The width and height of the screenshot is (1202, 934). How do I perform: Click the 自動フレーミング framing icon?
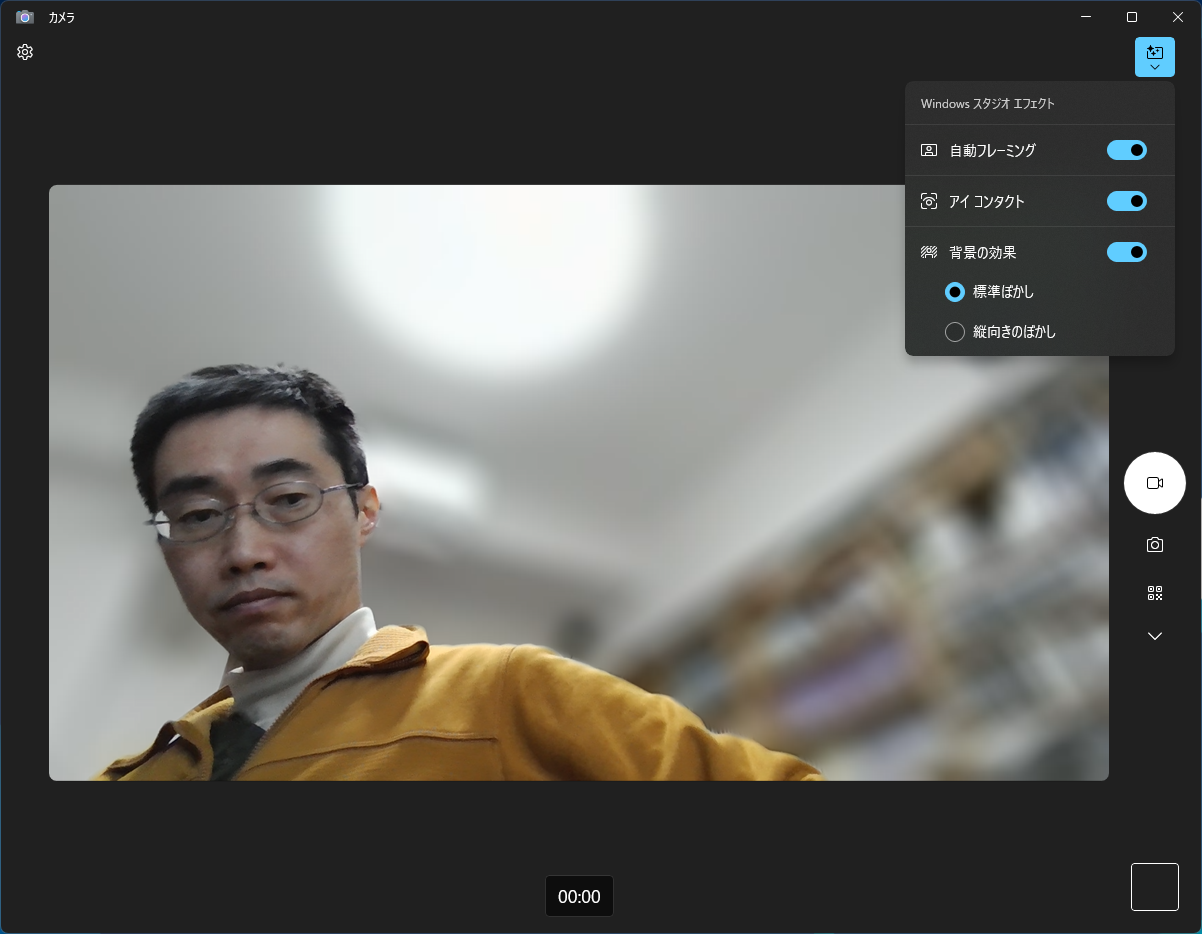coord(928,150)
